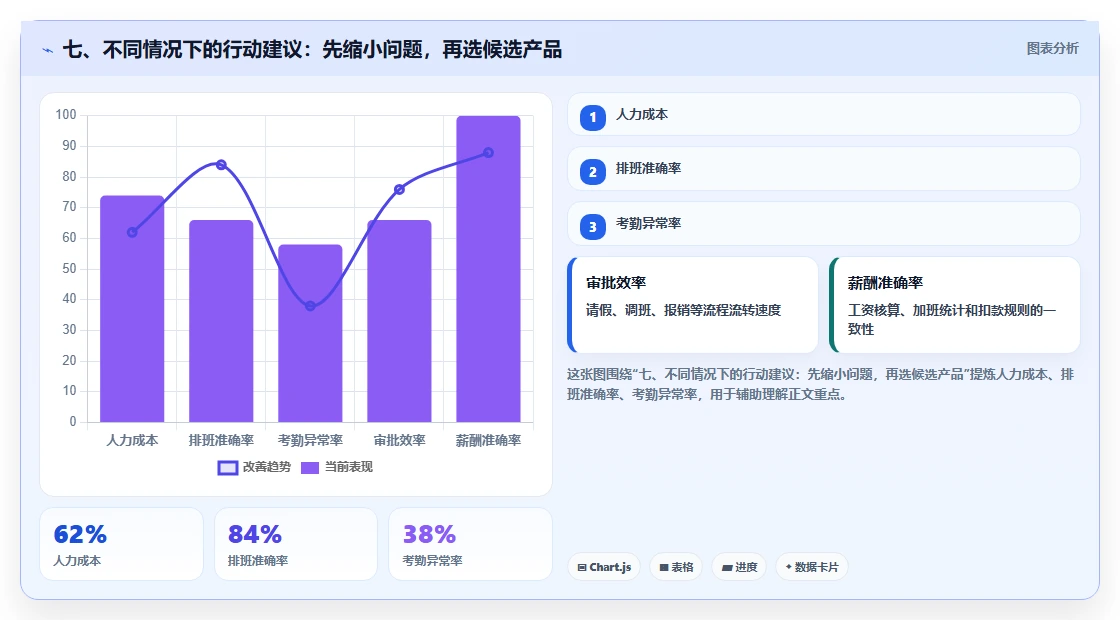Click the 当前表现 legend label
The height and width of the screenshot is (620, 1120).
pyautogui.click(x=349, y=467)
